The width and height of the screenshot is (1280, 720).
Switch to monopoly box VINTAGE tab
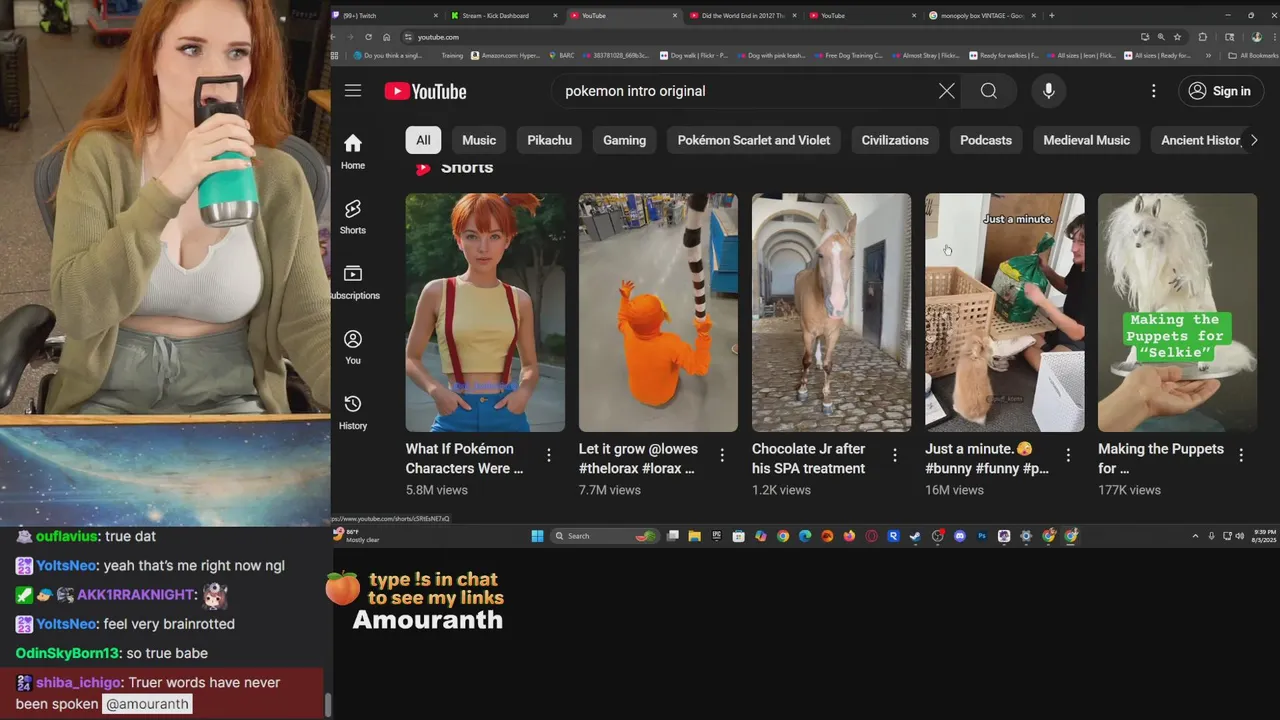point(982,15)
